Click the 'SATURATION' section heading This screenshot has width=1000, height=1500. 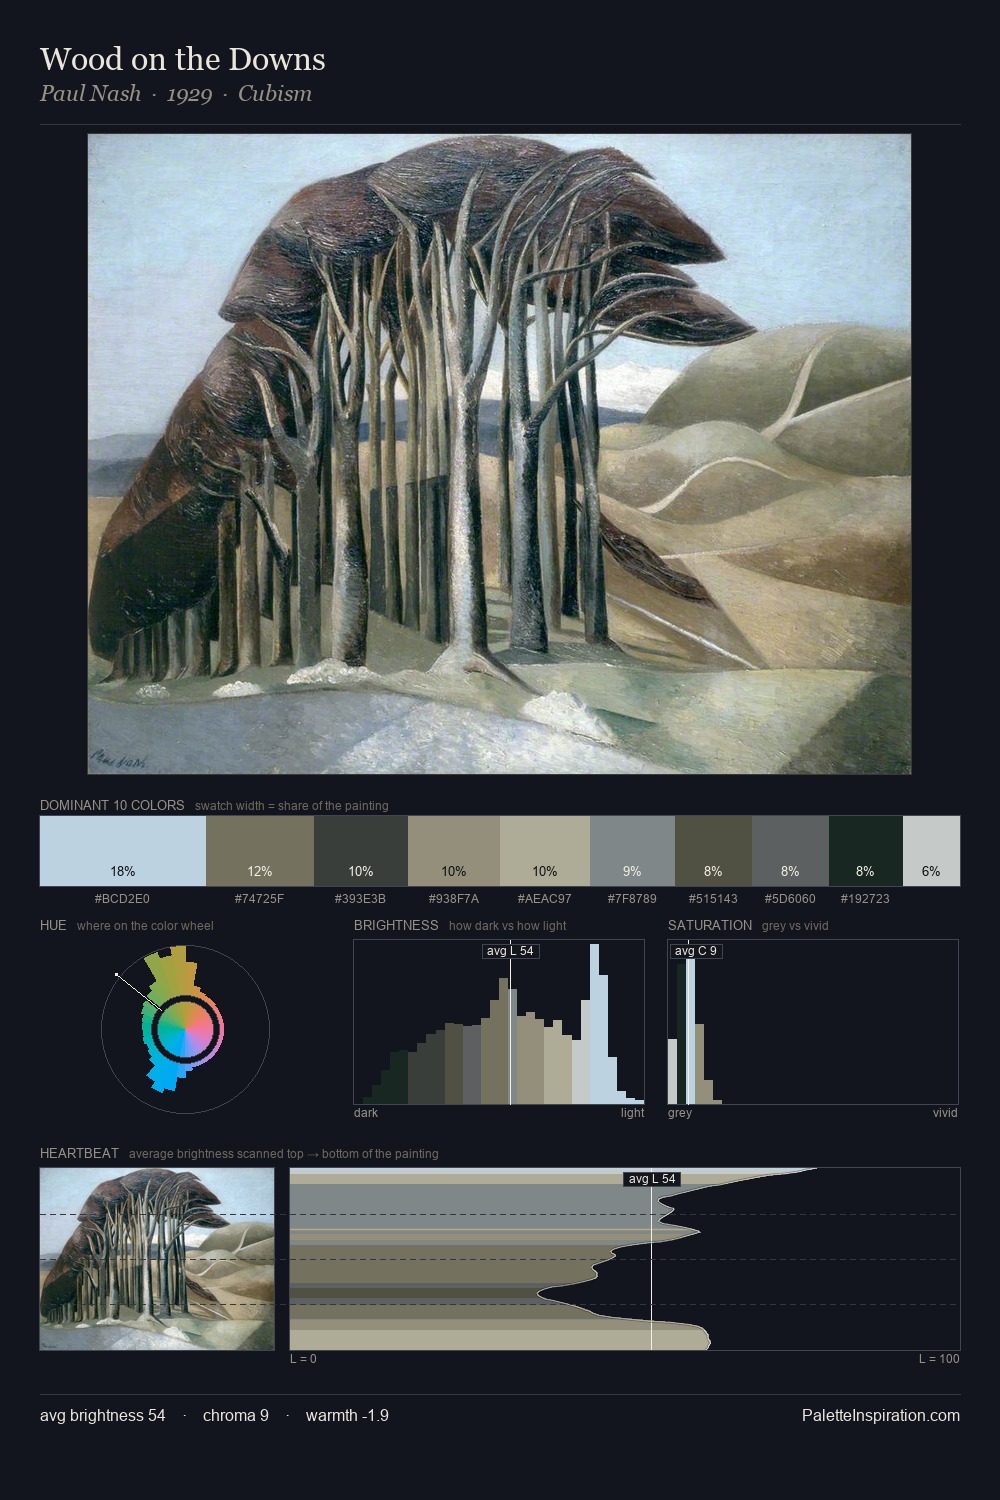click(x=710, y=925)
